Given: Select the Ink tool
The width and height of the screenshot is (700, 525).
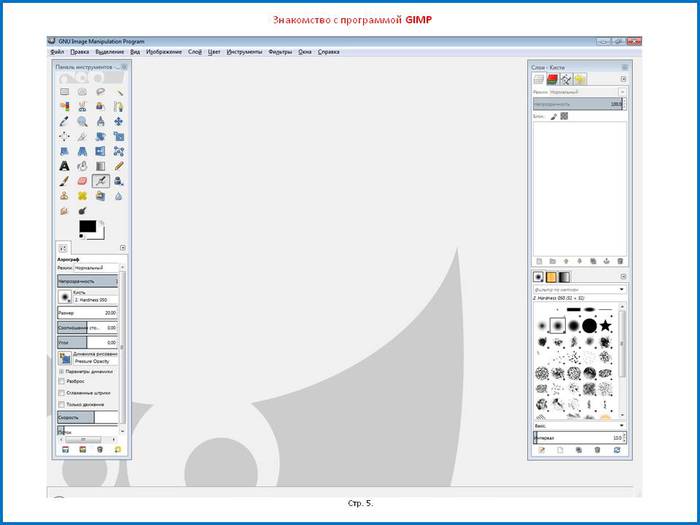Looking at the screenshot, I should (x=119, y=181).
